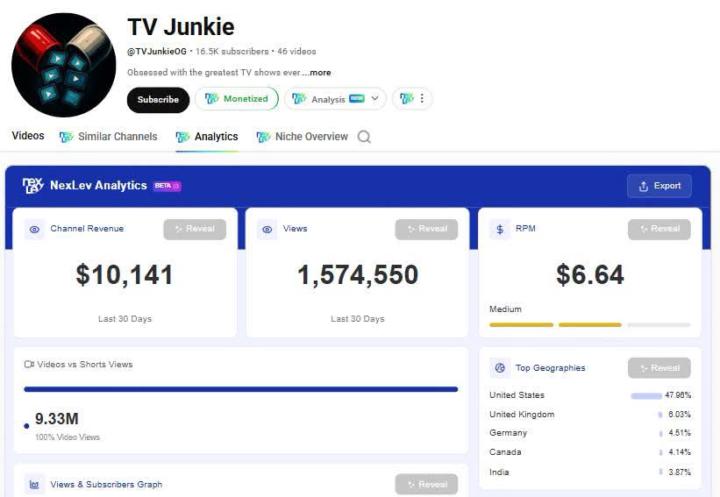Switch to the Videos tab
Screen dimensions: 720x497
point(28,136)
